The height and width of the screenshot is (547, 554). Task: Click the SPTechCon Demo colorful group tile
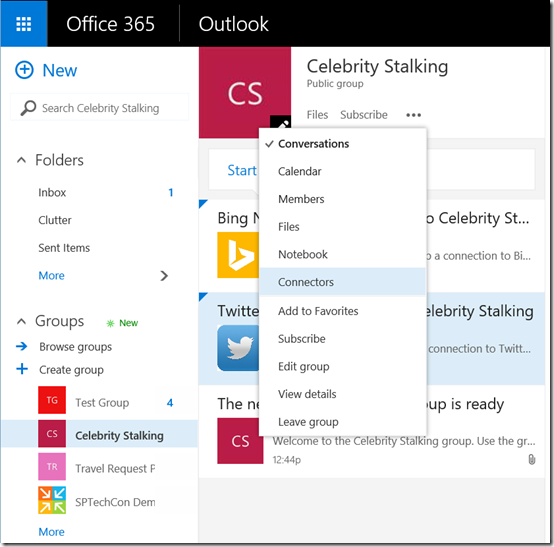(x=52, y=500)
